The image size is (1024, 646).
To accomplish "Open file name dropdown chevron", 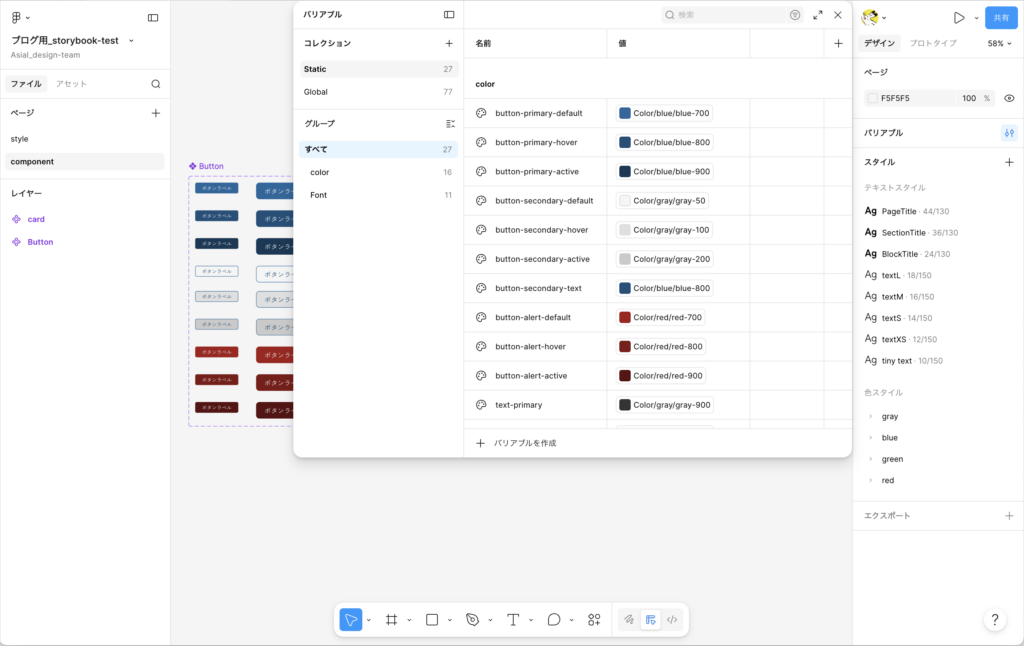I will pos(131,40).
